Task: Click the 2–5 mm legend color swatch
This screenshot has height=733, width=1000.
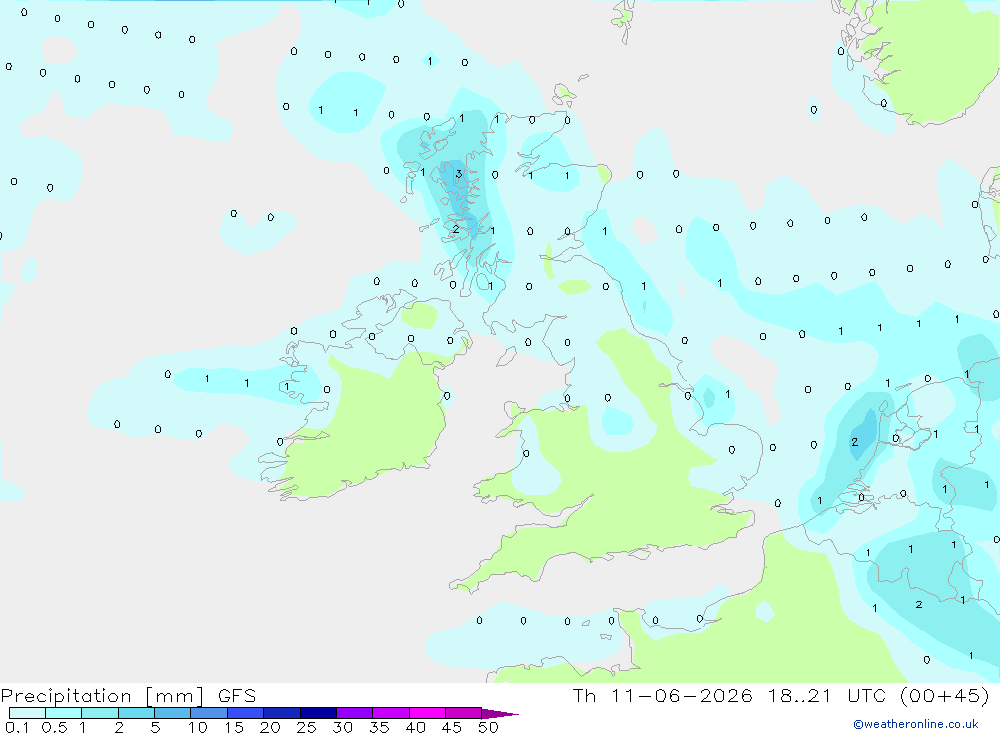Action: [x=136, y=713]
